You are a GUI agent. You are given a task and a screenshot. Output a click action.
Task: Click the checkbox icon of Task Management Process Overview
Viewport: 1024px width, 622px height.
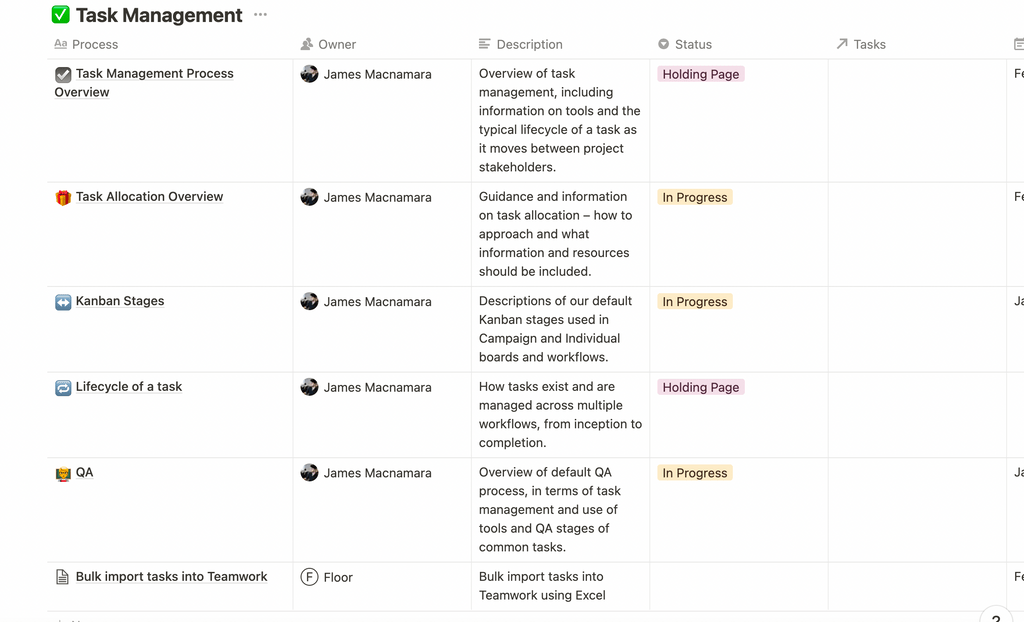[x=63, y=74]
